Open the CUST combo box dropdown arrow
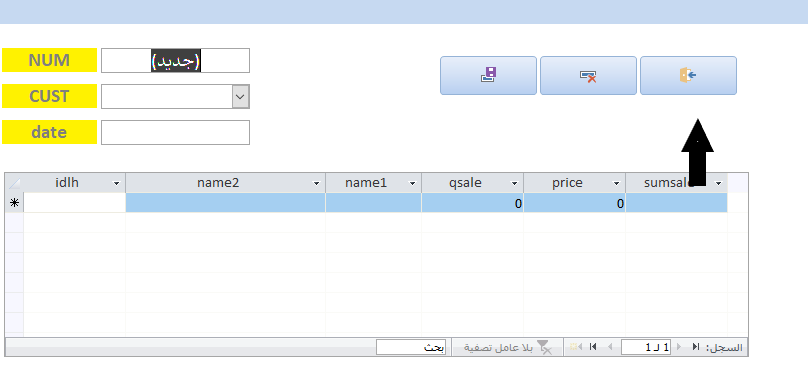Screen dimensions: 808x380 [x=241, y=96]
